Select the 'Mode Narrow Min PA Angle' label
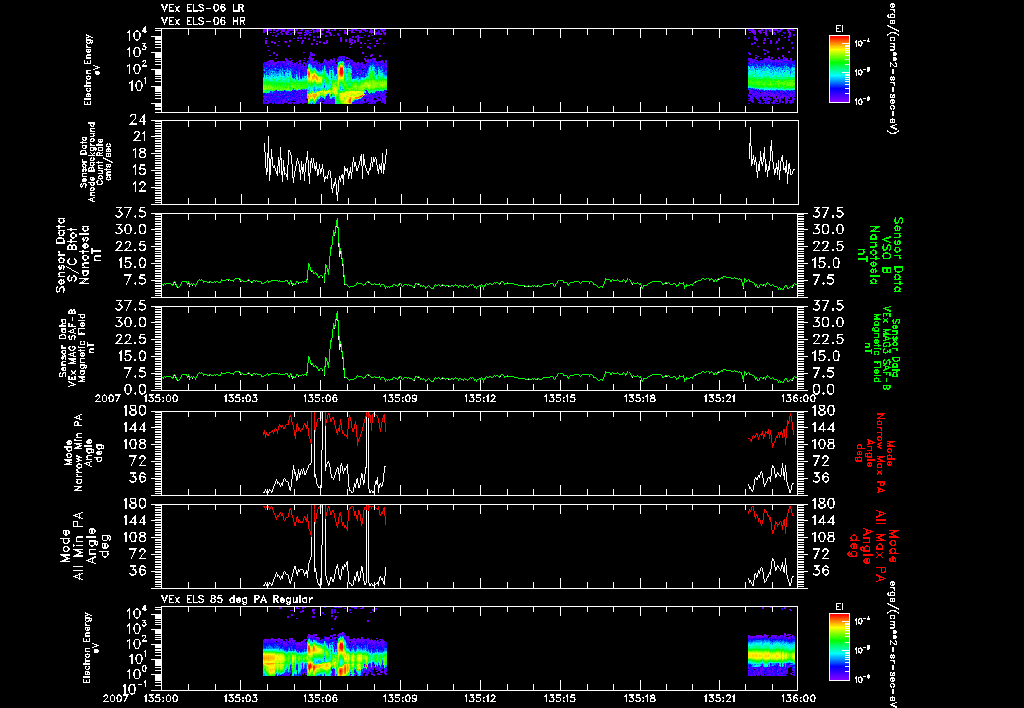Viewport: 1024px width, 708px height. tap(84, 453)
